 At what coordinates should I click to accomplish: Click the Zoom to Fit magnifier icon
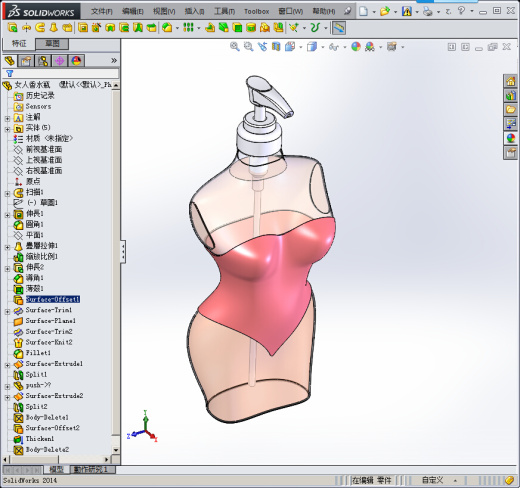[x=235, y=47]
